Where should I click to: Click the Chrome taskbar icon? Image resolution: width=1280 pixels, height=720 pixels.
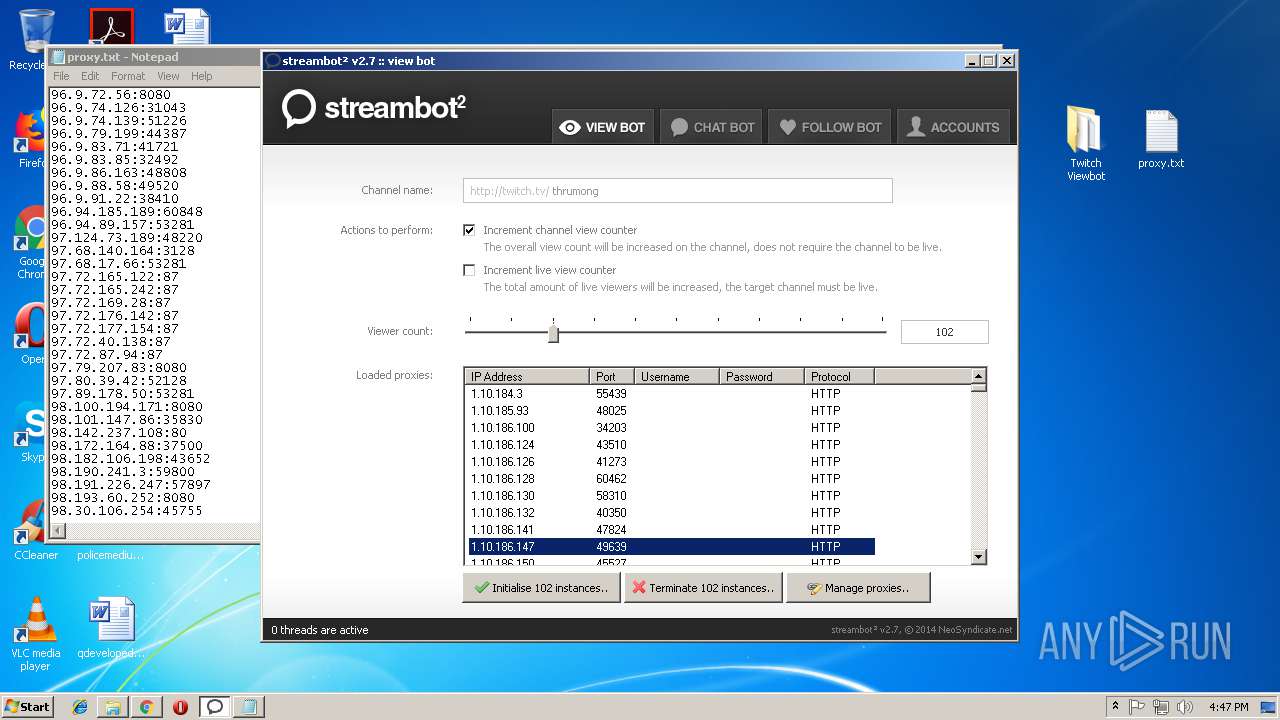(146, 707)
